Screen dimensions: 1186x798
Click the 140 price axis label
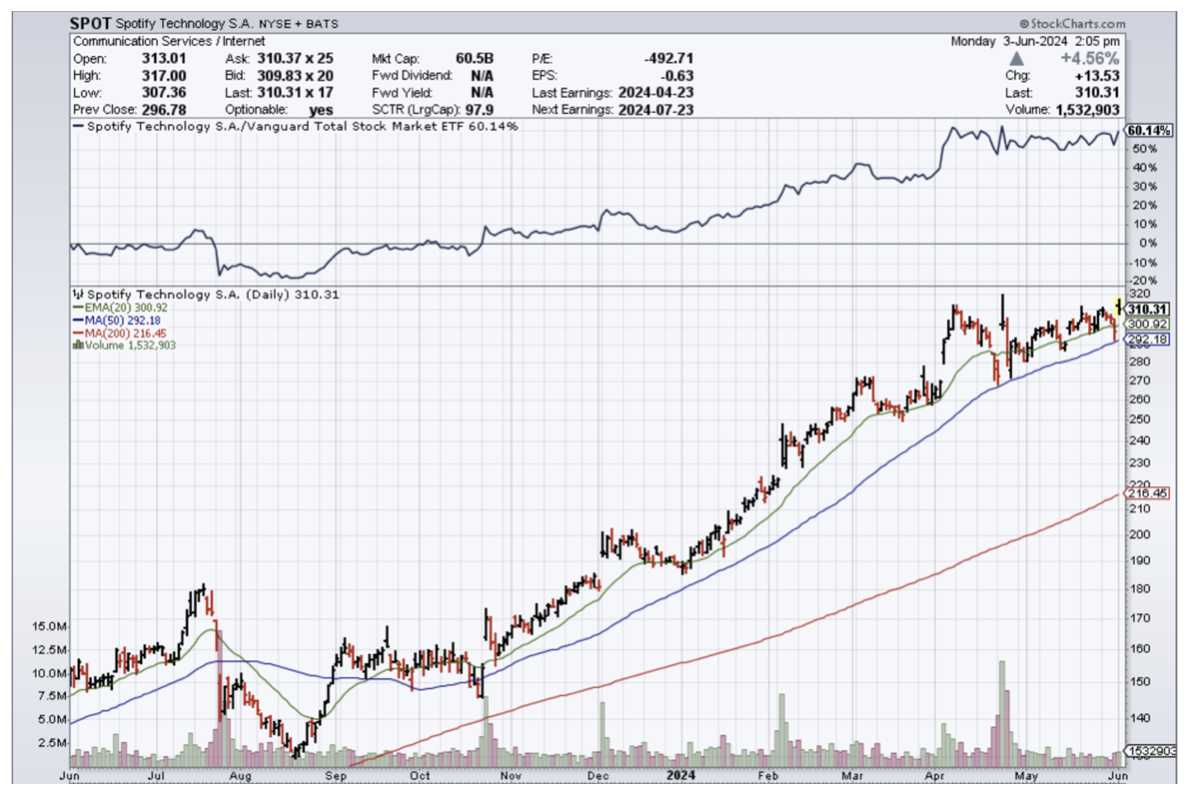[x=1139, y=719]
